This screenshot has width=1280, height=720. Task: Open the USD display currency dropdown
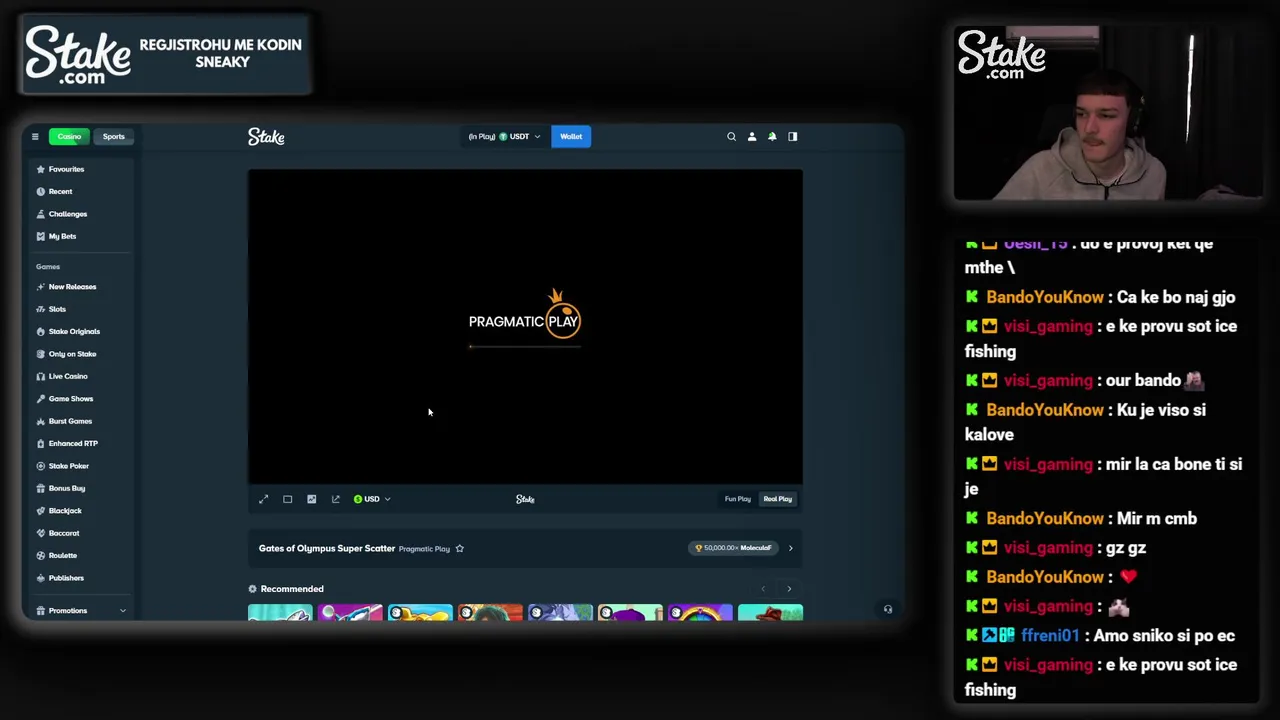click(372, 499)
